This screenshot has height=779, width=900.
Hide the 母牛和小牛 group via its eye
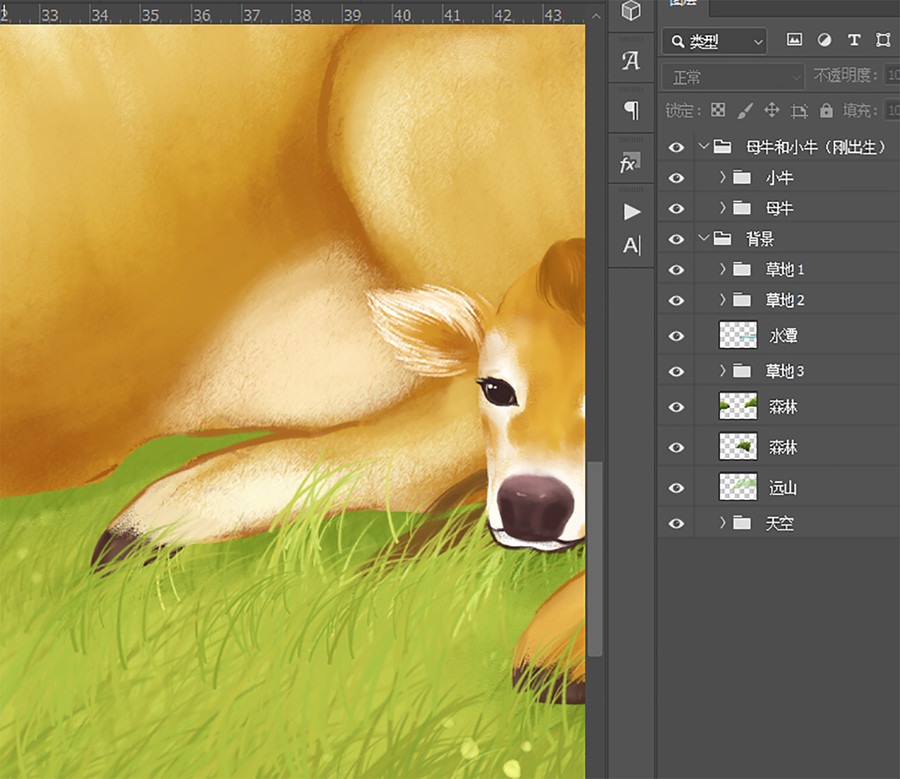pyautogui.click(x=676, y=148)
